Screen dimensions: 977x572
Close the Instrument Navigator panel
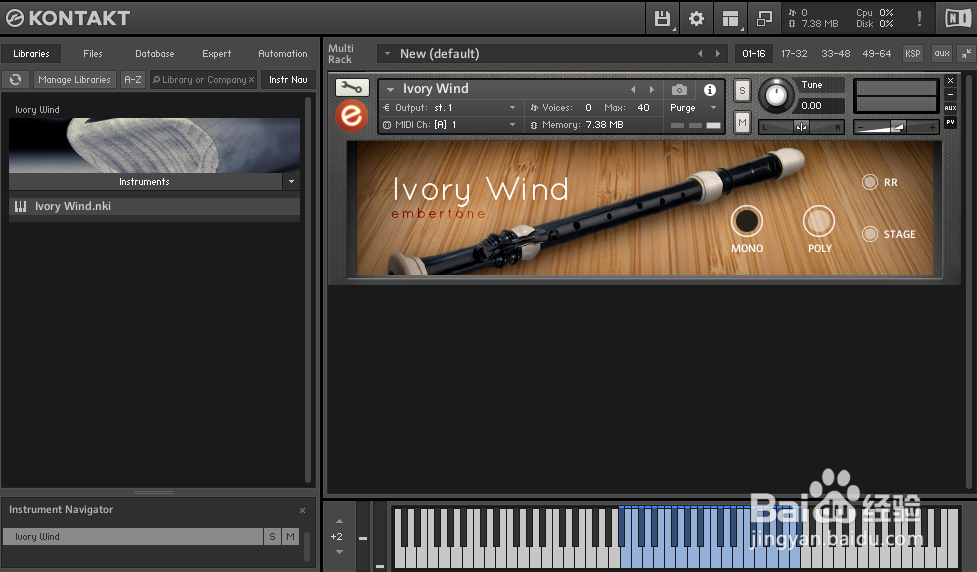click(302, 510)
